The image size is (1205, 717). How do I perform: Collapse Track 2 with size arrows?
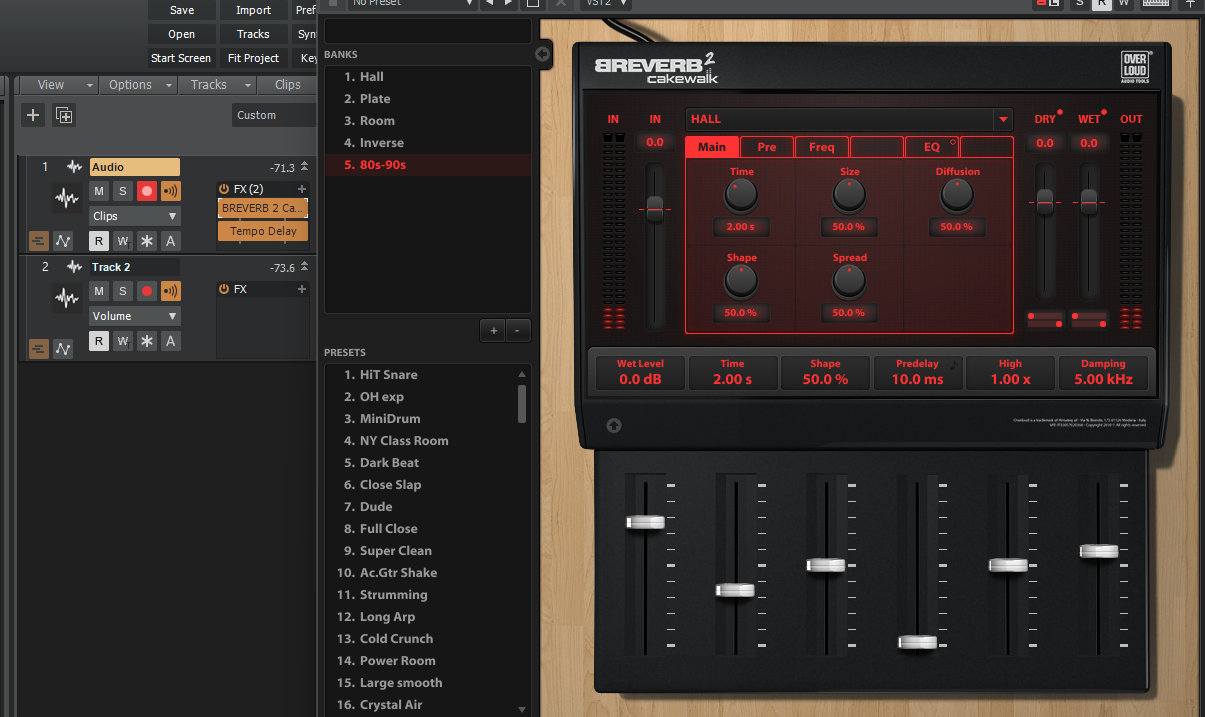(x=305, y=267)
